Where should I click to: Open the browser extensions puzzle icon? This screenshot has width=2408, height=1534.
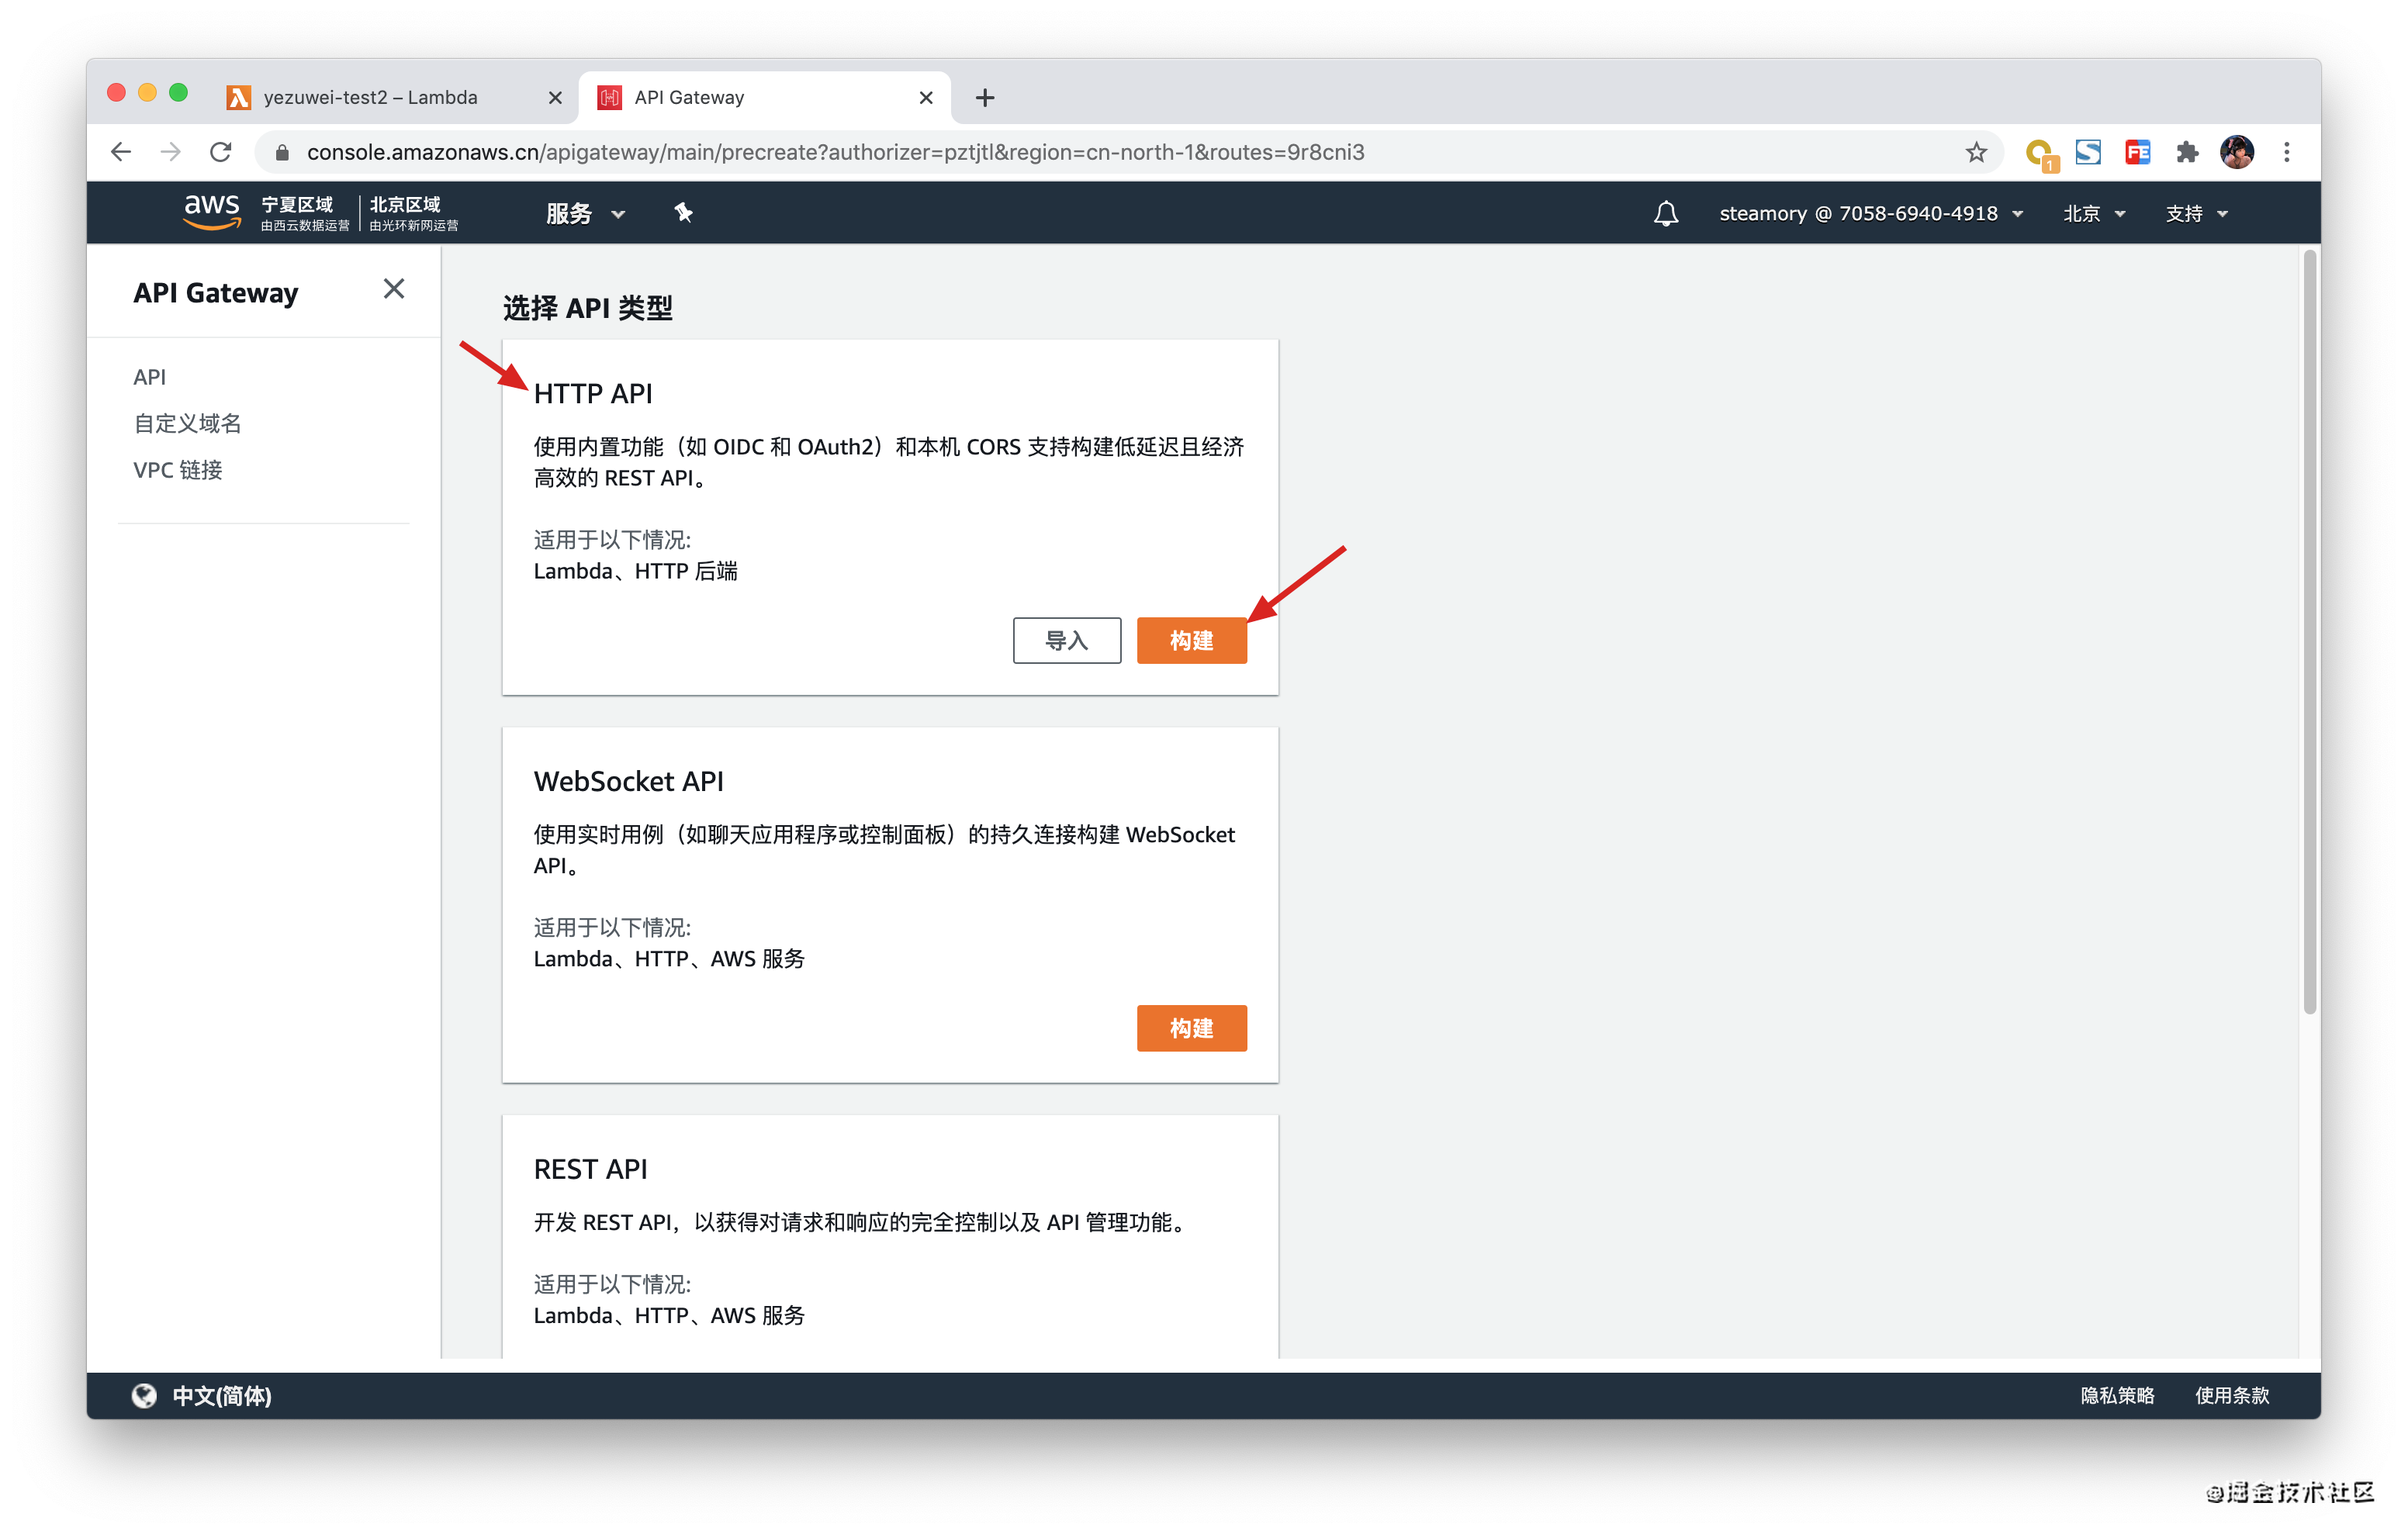[2187, 152]
